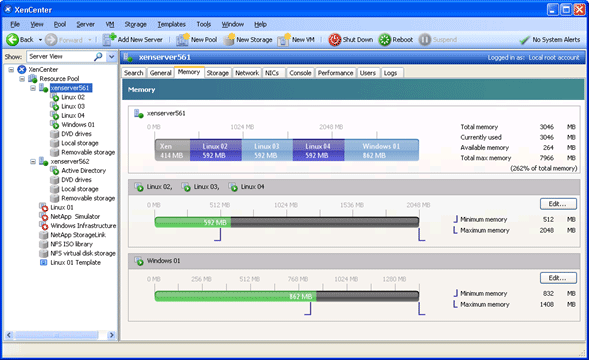Click the red Shut Down icon
Image resolution: width=589 pixels, height=360 pixels.
pyautogui.click(x=334, y=39)
